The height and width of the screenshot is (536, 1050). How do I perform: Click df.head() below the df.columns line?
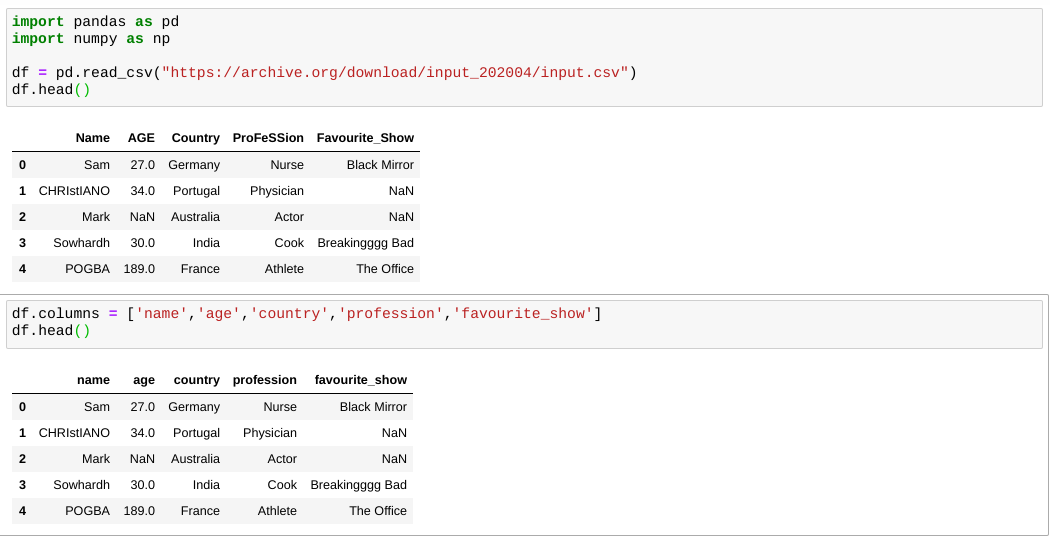tap(51, 331)
